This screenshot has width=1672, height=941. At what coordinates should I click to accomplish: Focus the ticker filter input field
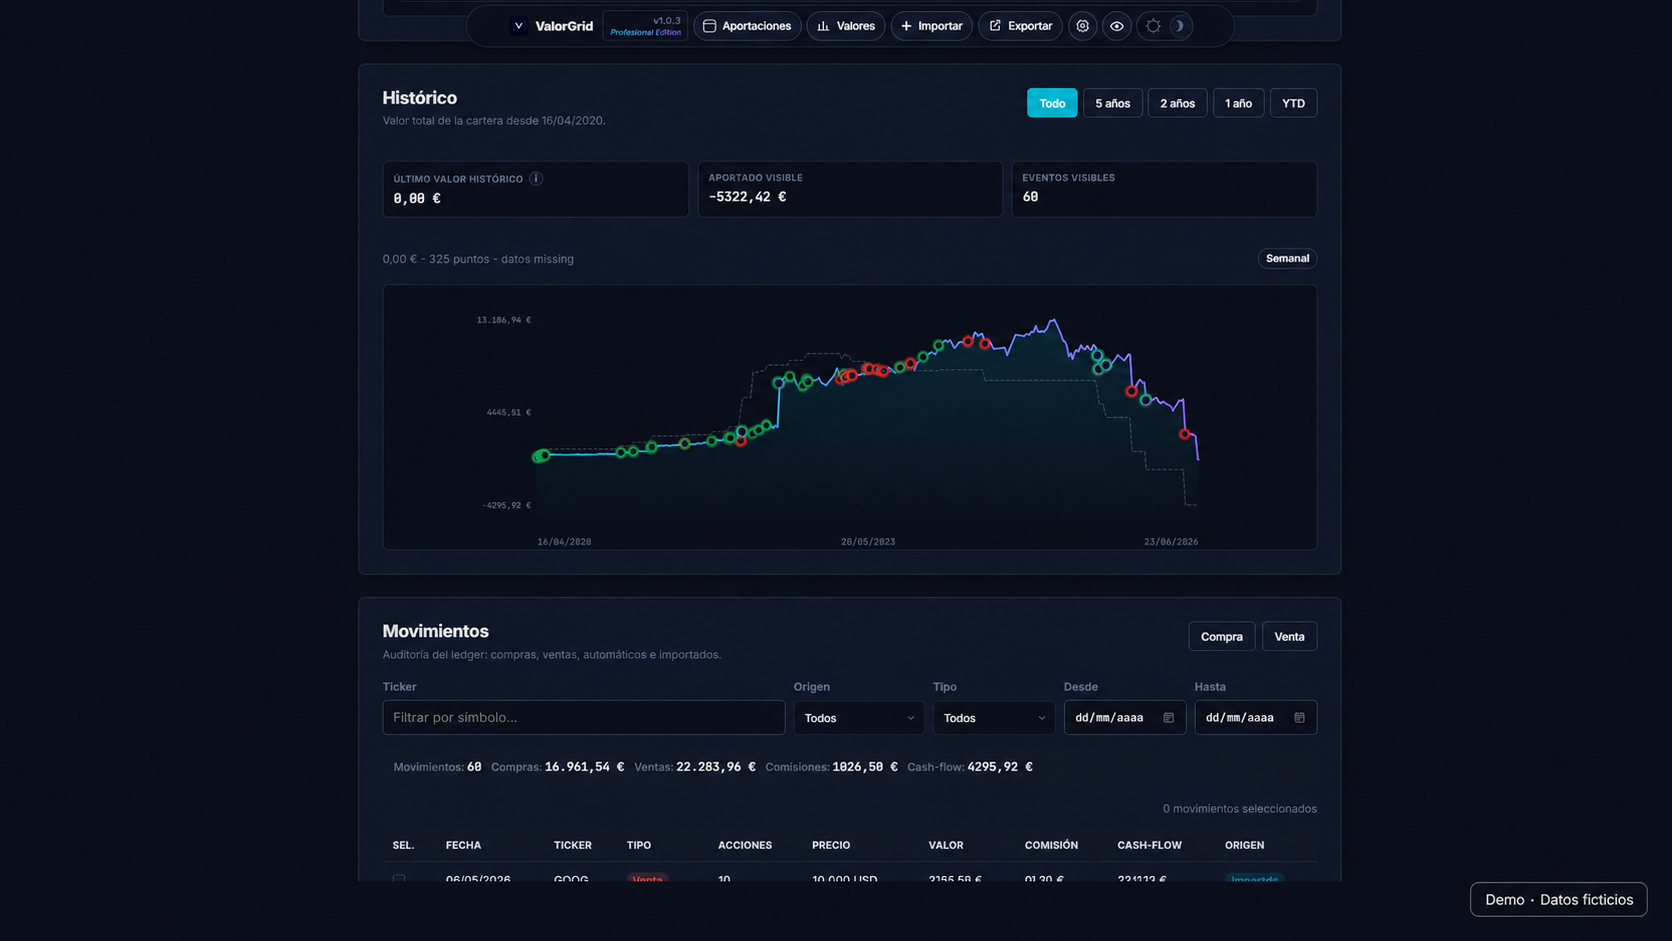point(584,717)
